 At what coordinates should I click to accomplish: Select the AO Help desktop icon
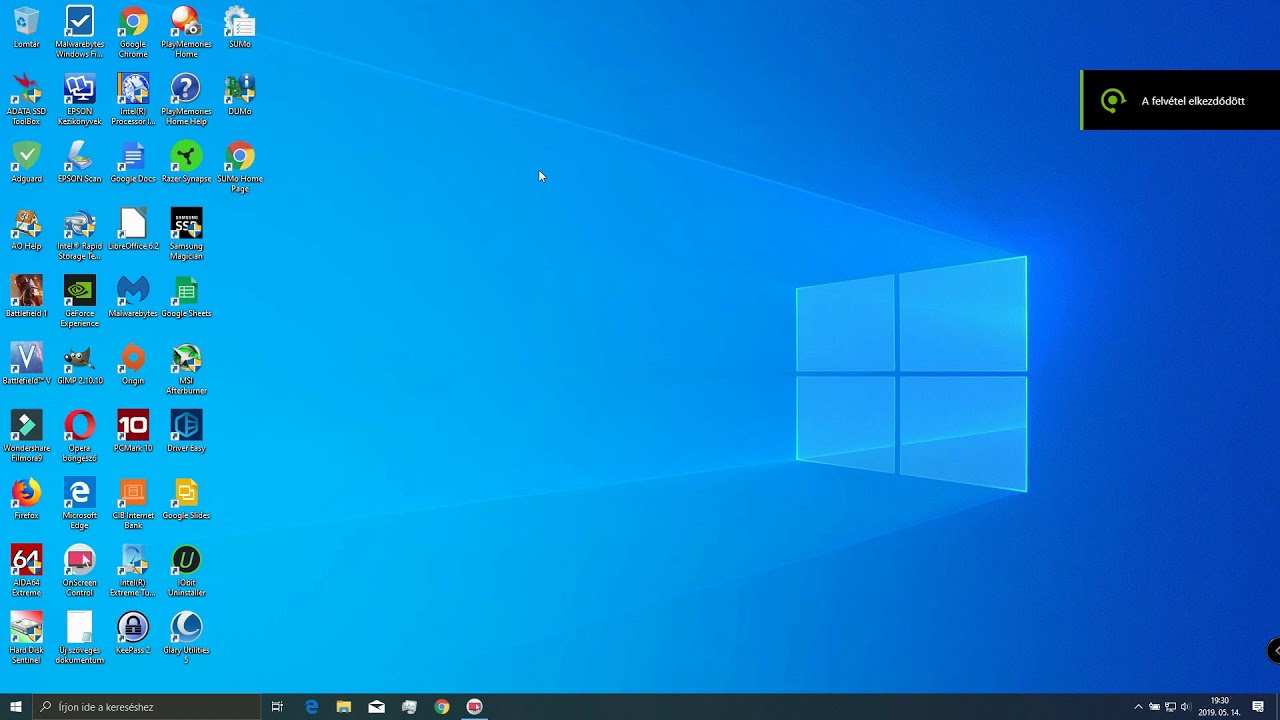[26, 229]
